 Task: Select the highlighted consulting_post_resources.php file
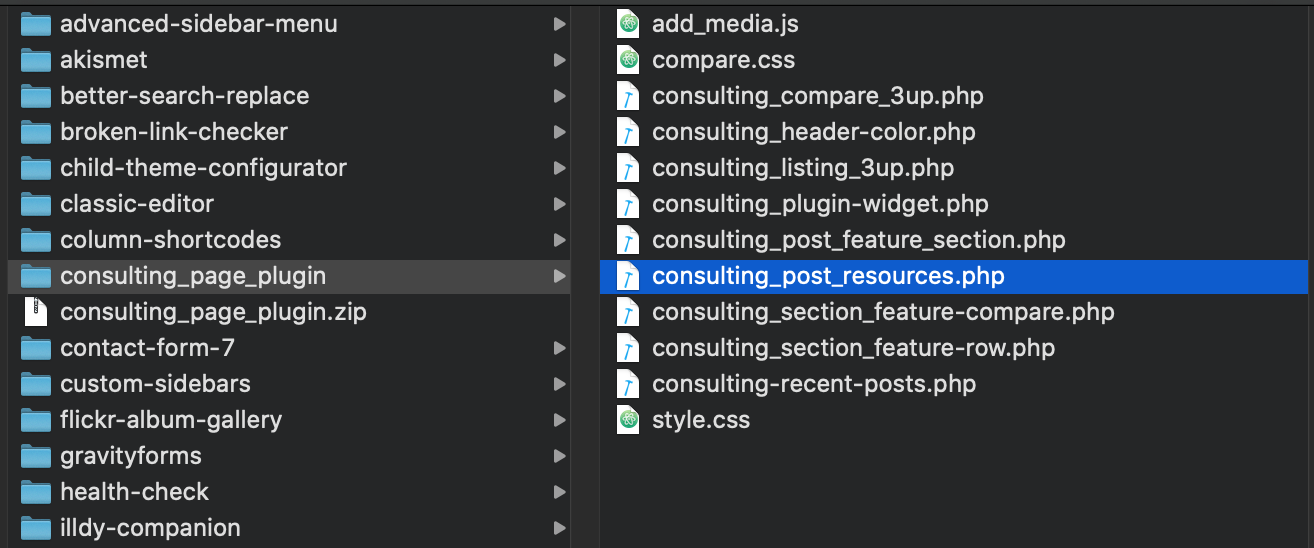(828, 276)
